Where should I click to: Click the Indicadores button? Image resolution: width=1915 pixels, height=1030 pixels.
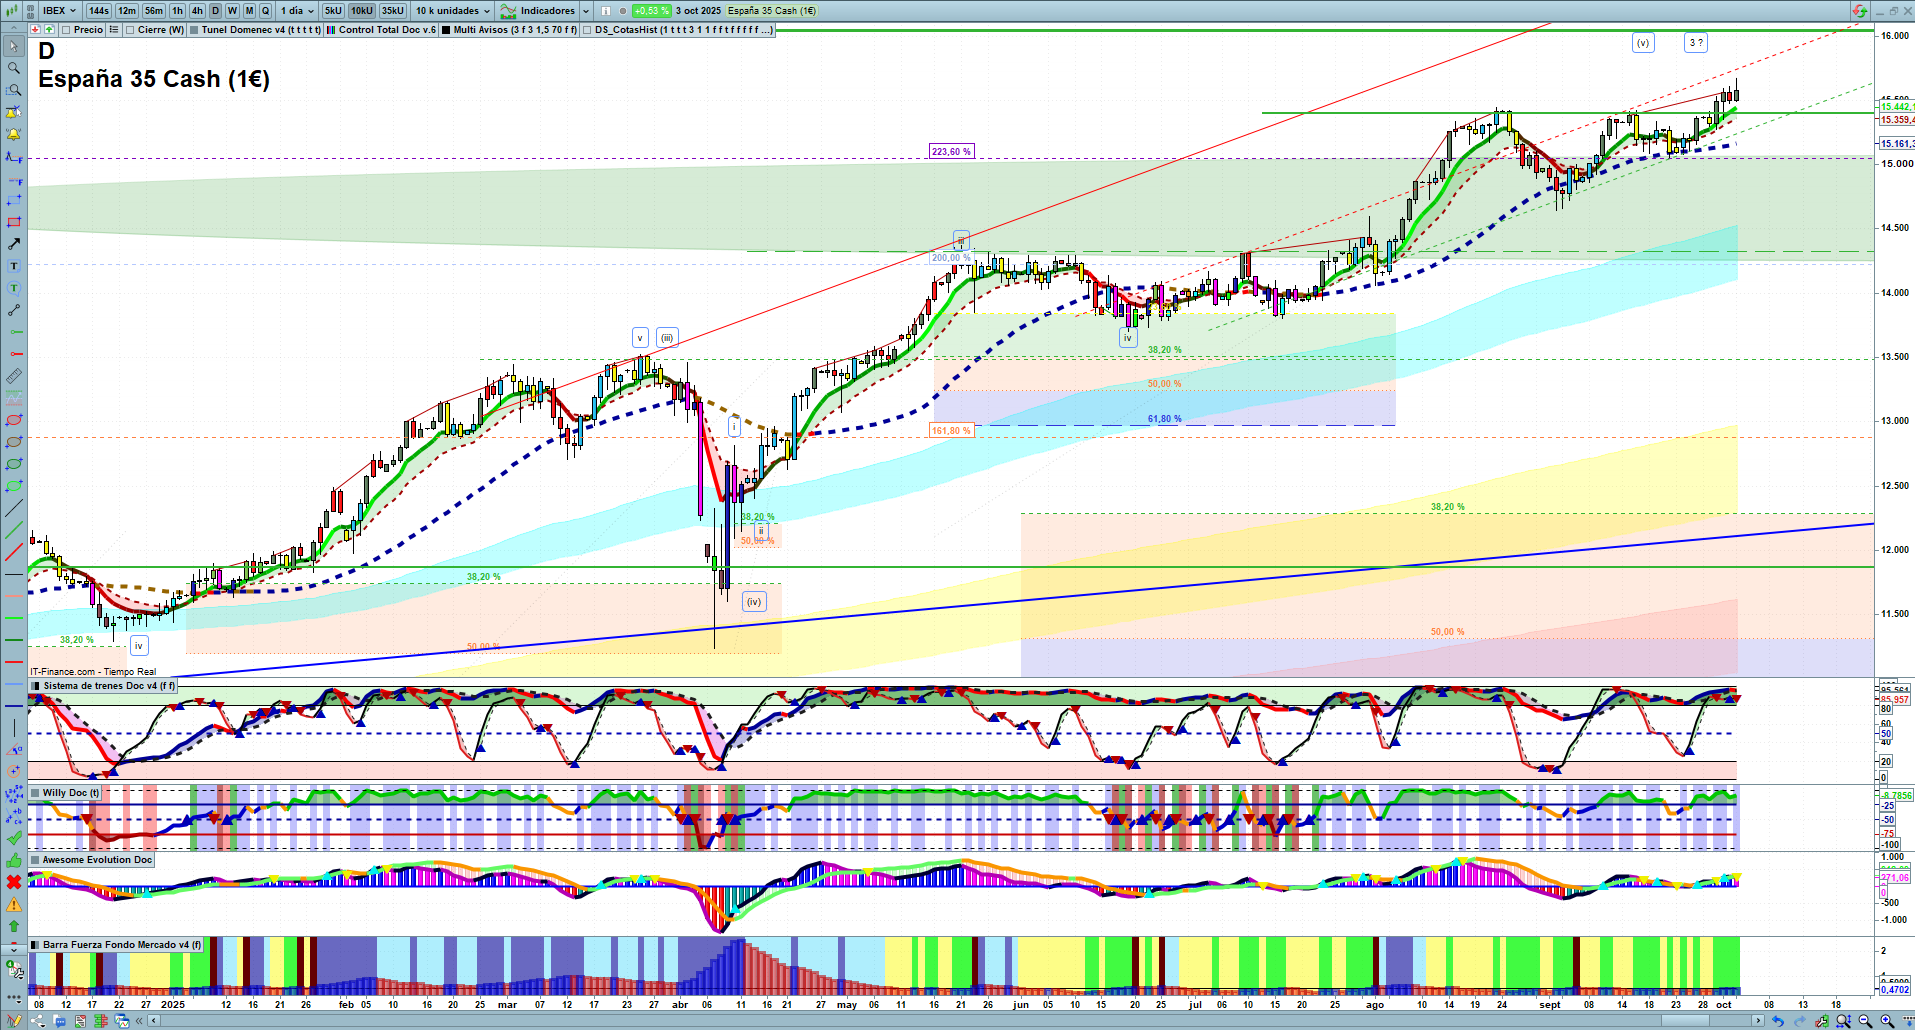539,11
